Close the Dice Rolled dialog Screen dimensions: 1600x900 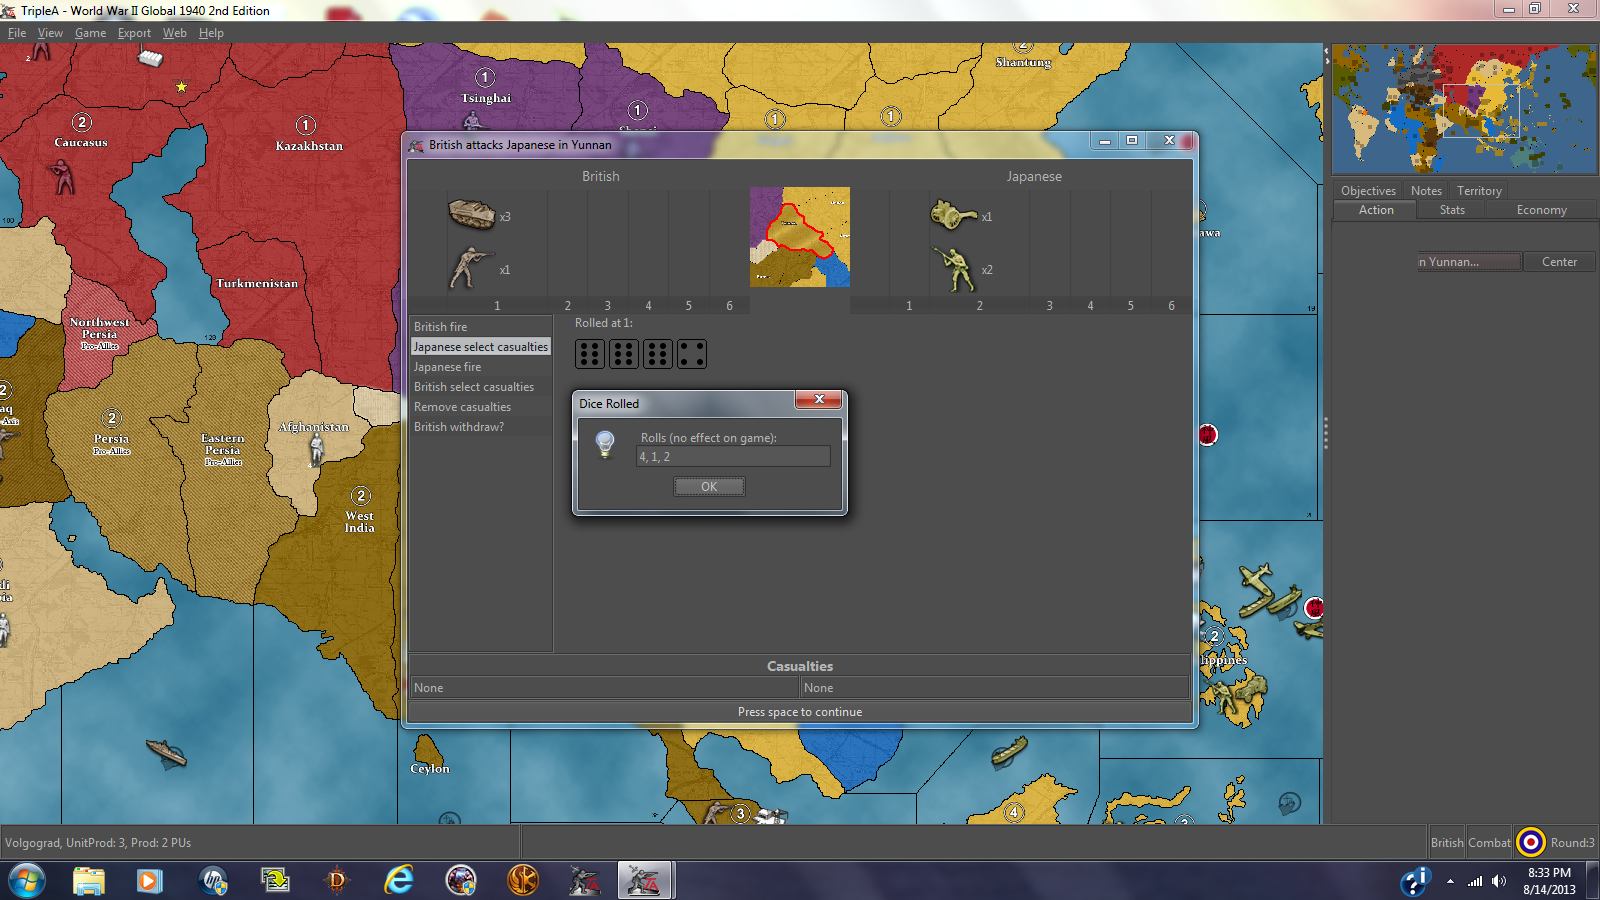[x=819, y=400]
